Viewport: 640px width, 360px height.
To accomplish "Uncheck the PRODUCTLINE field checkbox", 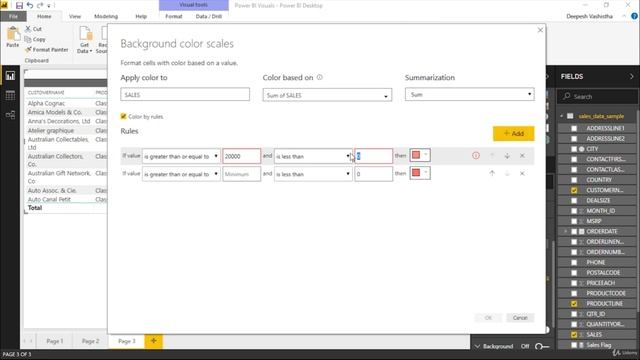I will coord(574,304).
